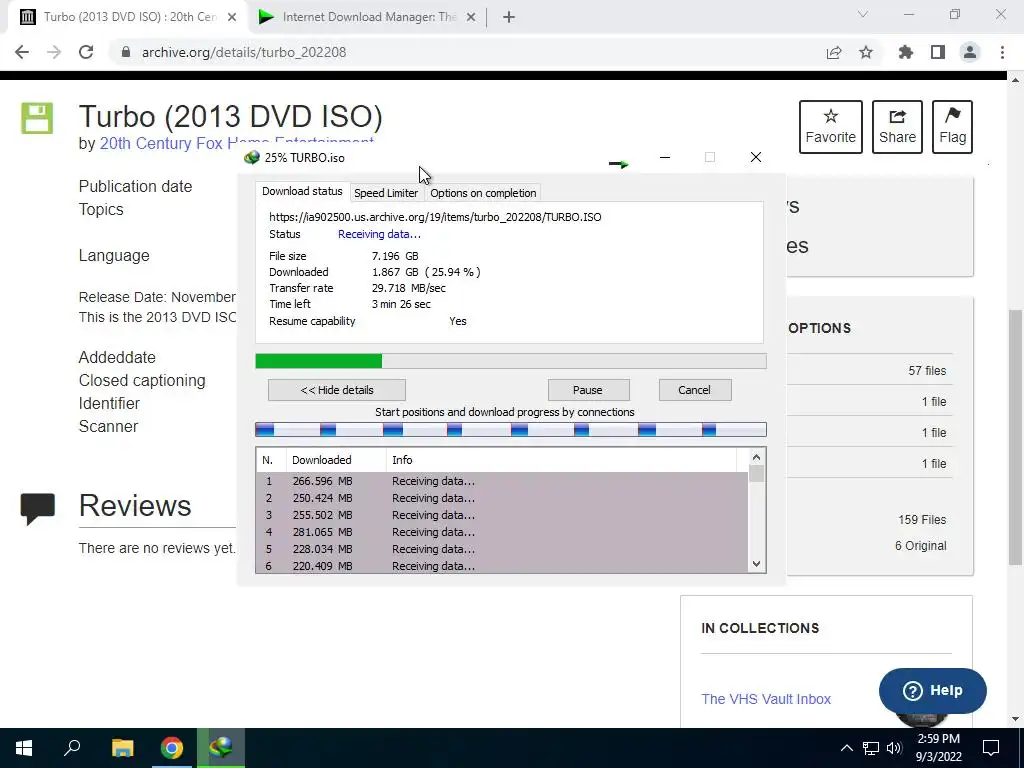The image size is (1024, 768).
Task: Select connection row 5 with 228.034 MB
Action: pyautogui.click(x=502, y=549)
